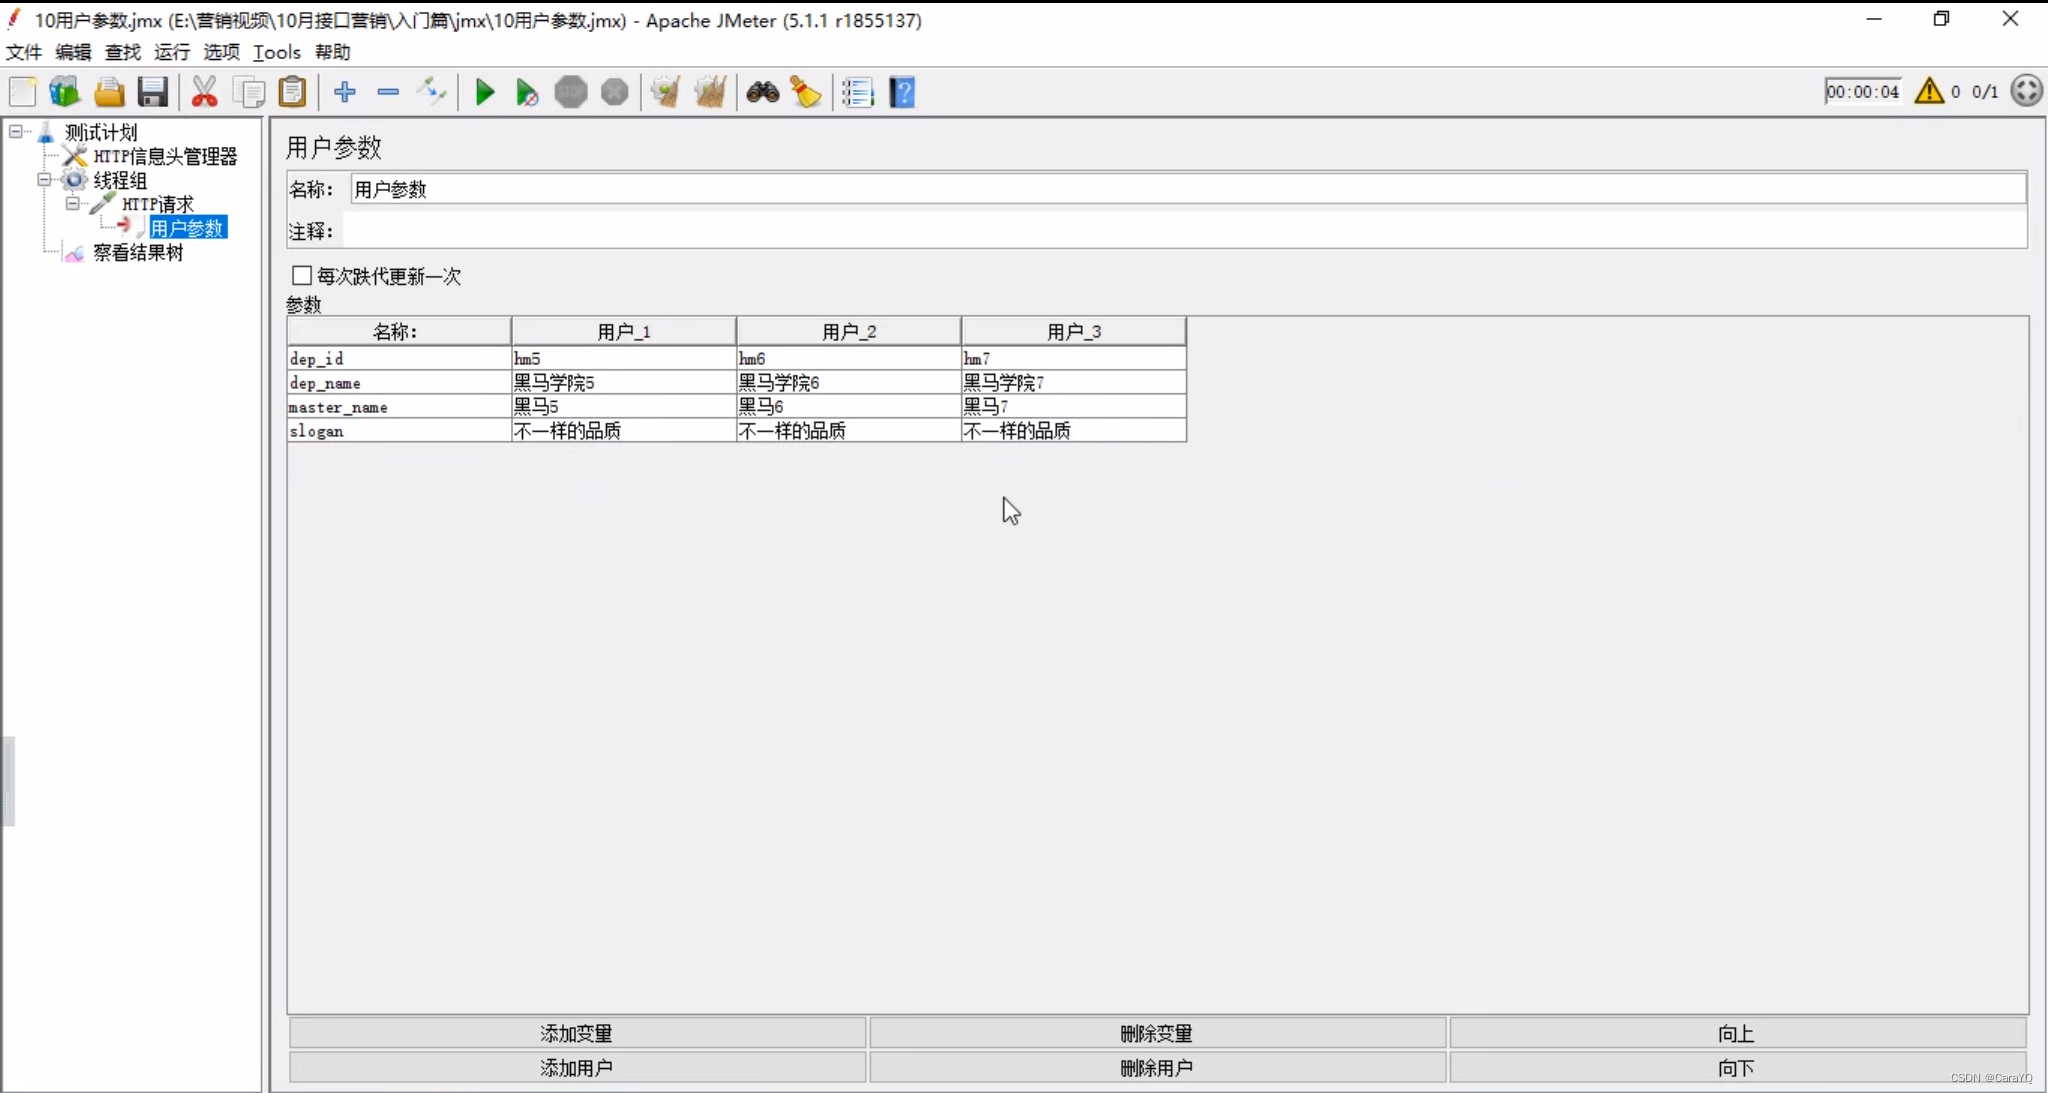The width and height of the screenshot is (2048, 1093).
Task: Click the remote engines round icon
Action: coord(2026,91)
